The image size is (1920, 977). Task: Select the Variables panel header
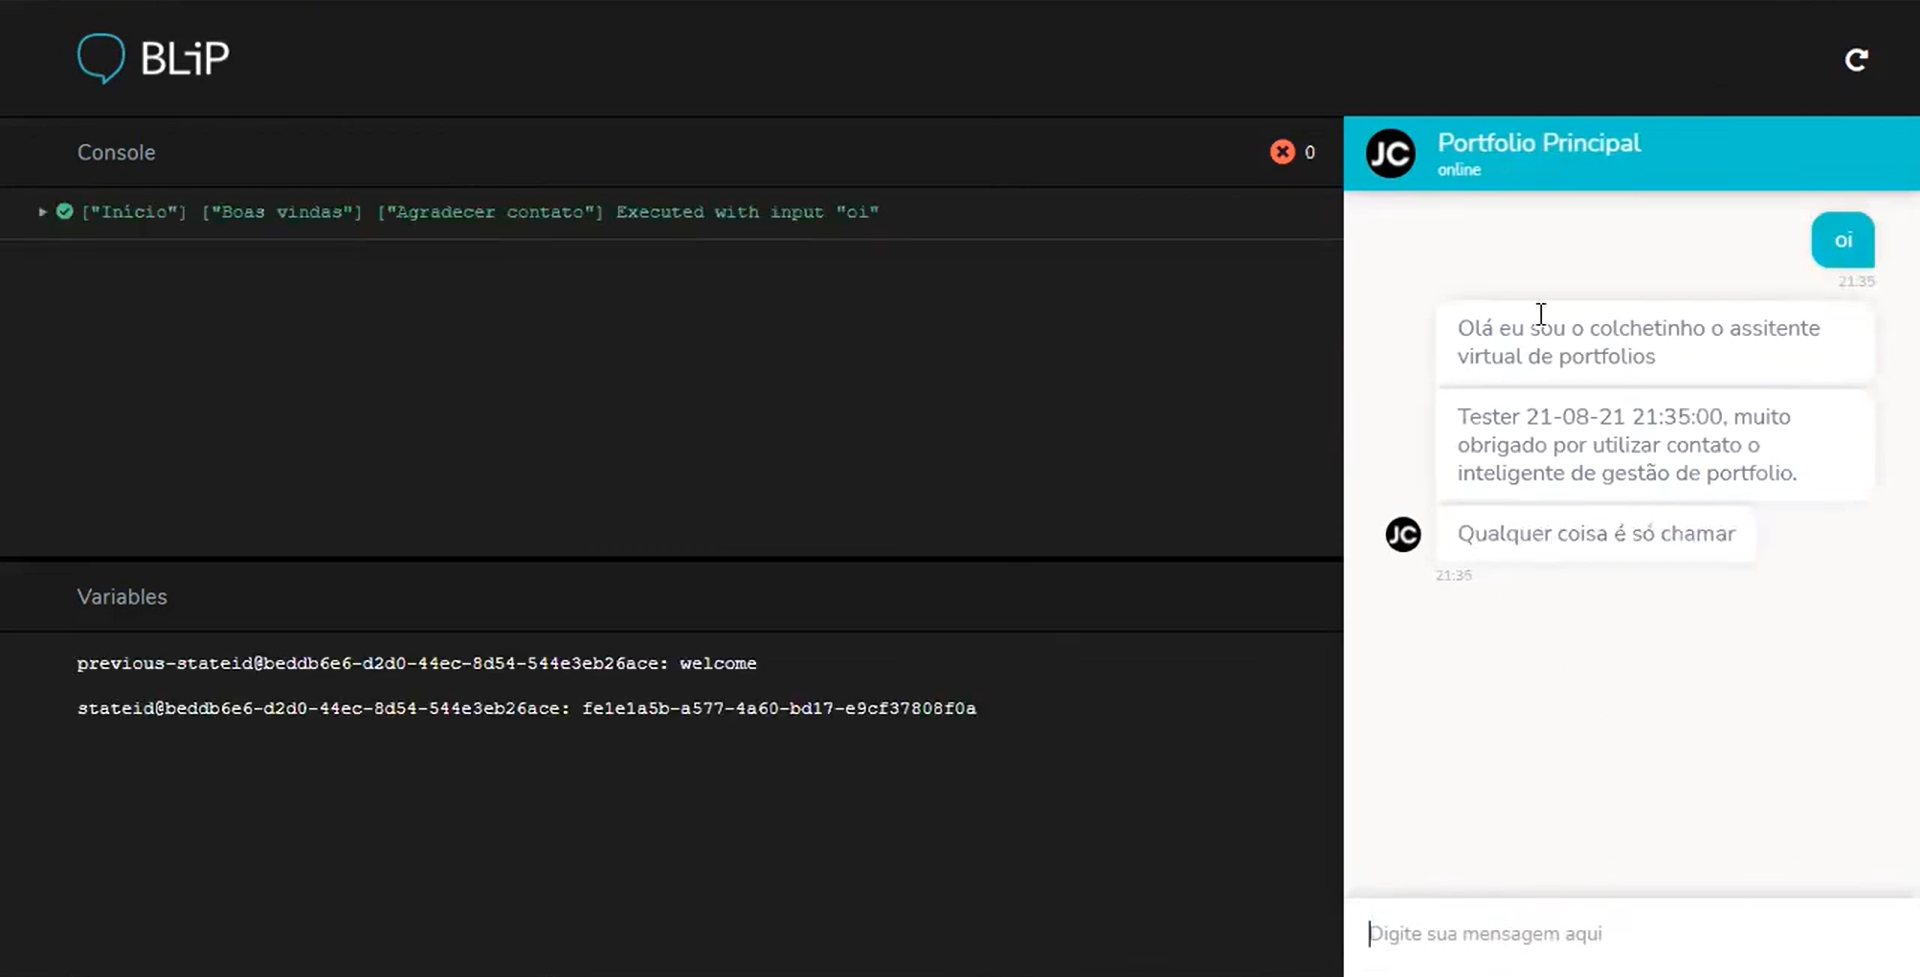click(x=122, y=597)
